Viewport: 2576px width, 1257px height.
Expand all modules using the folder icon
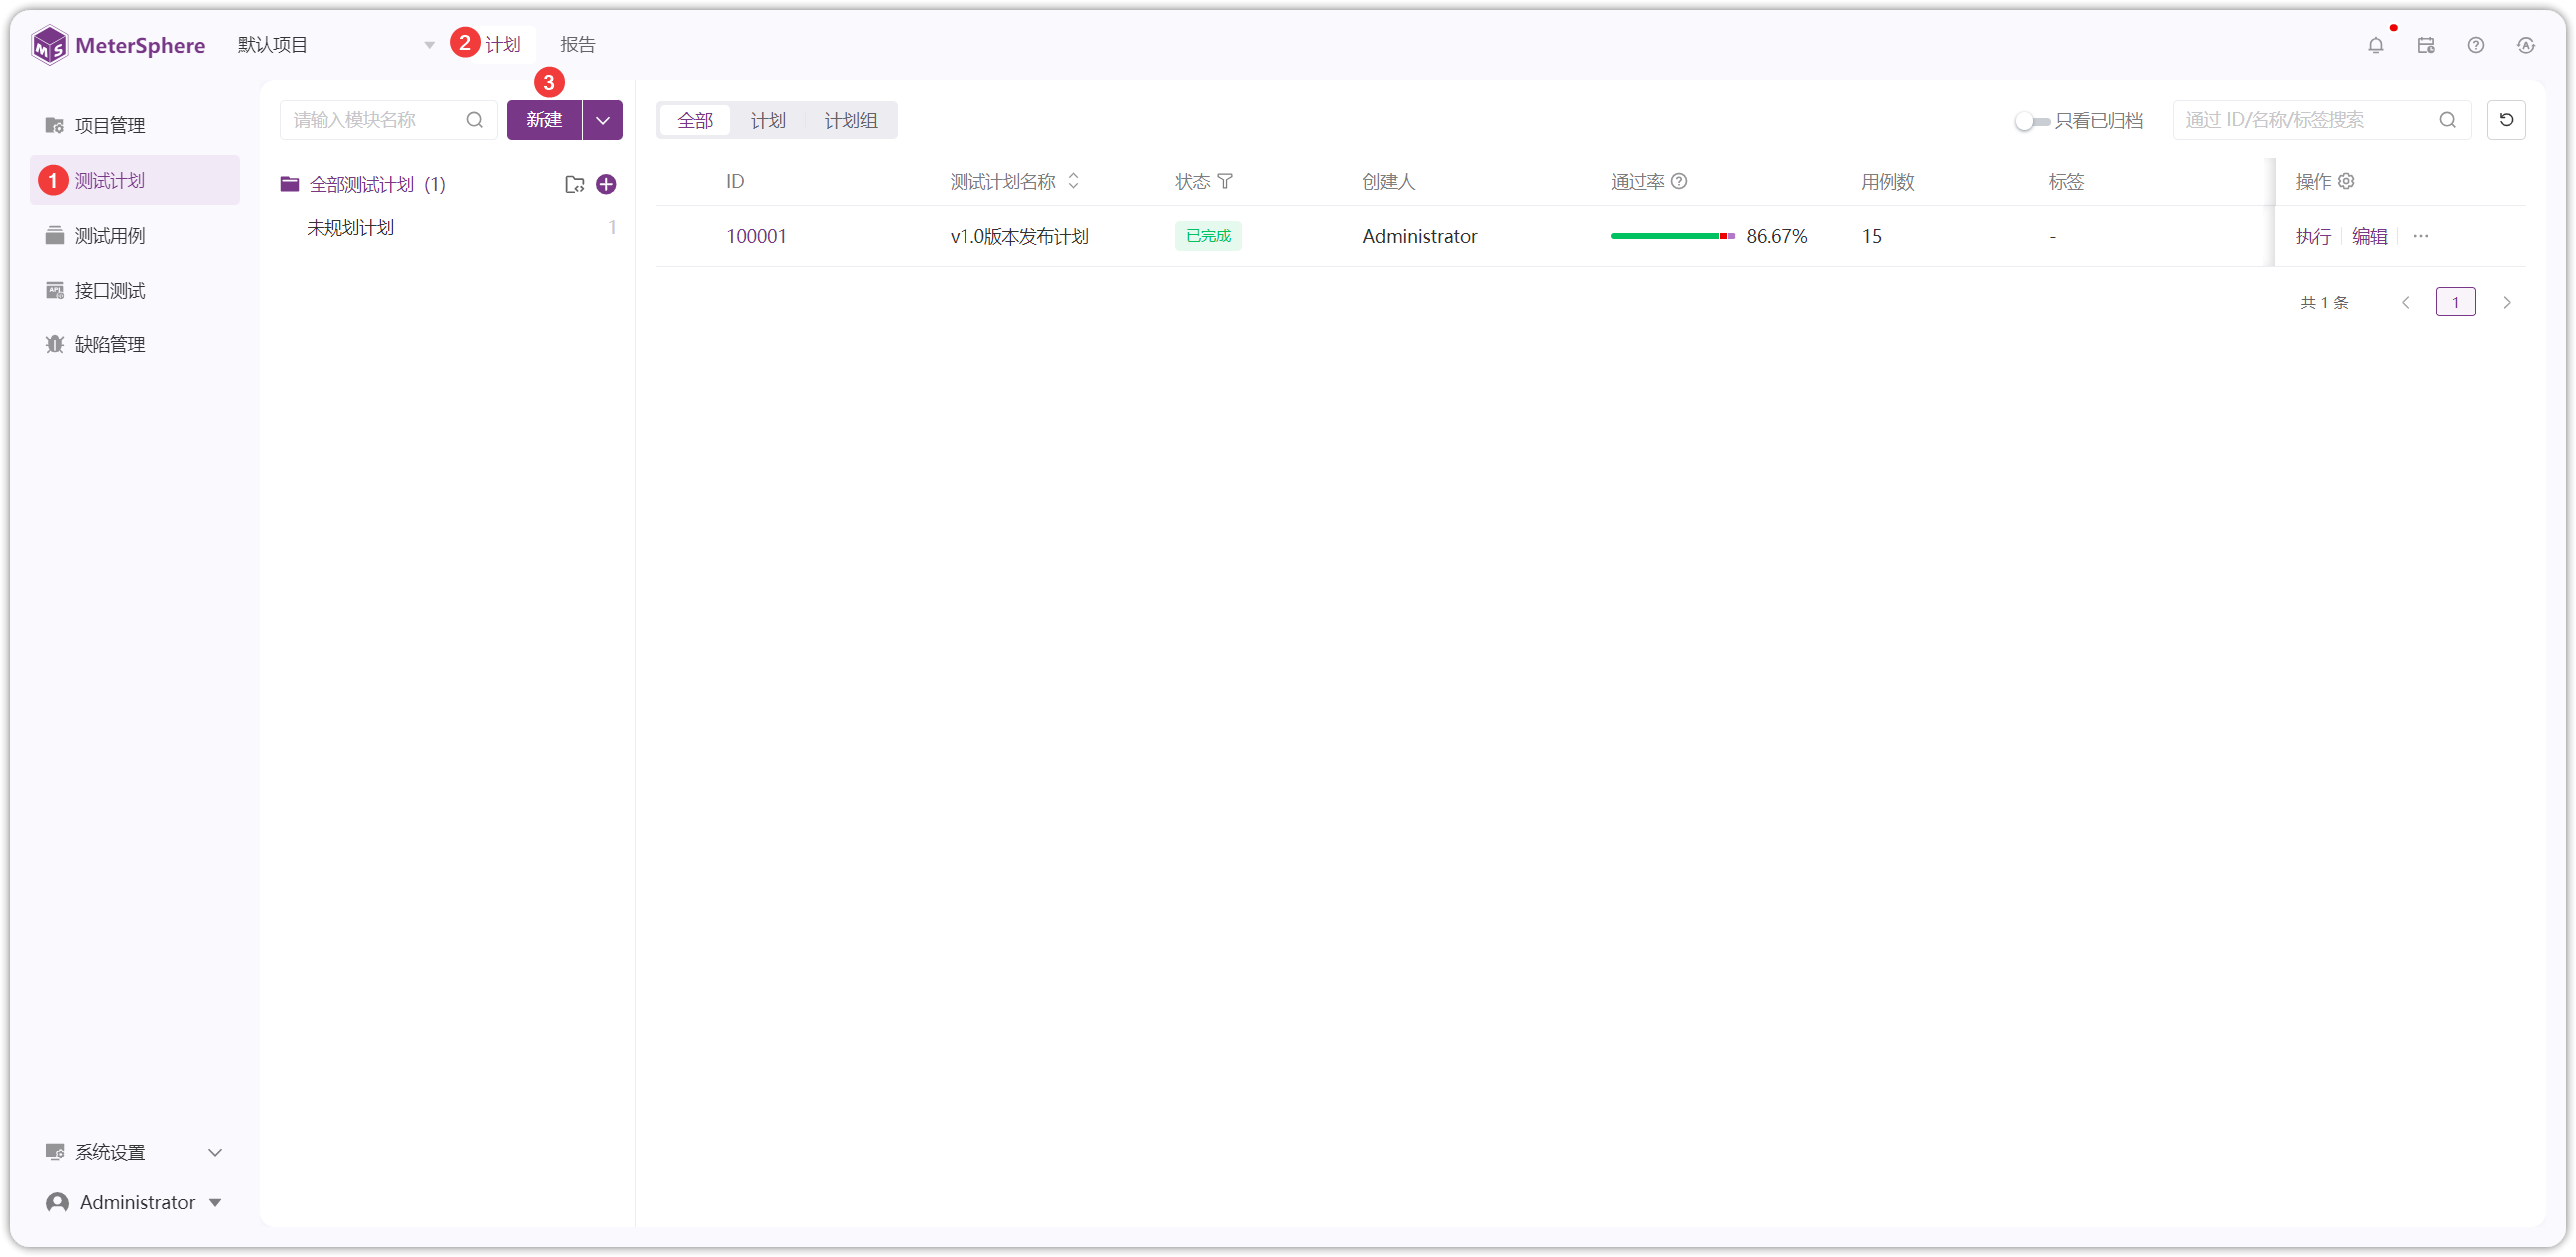(x=574, y=184)
